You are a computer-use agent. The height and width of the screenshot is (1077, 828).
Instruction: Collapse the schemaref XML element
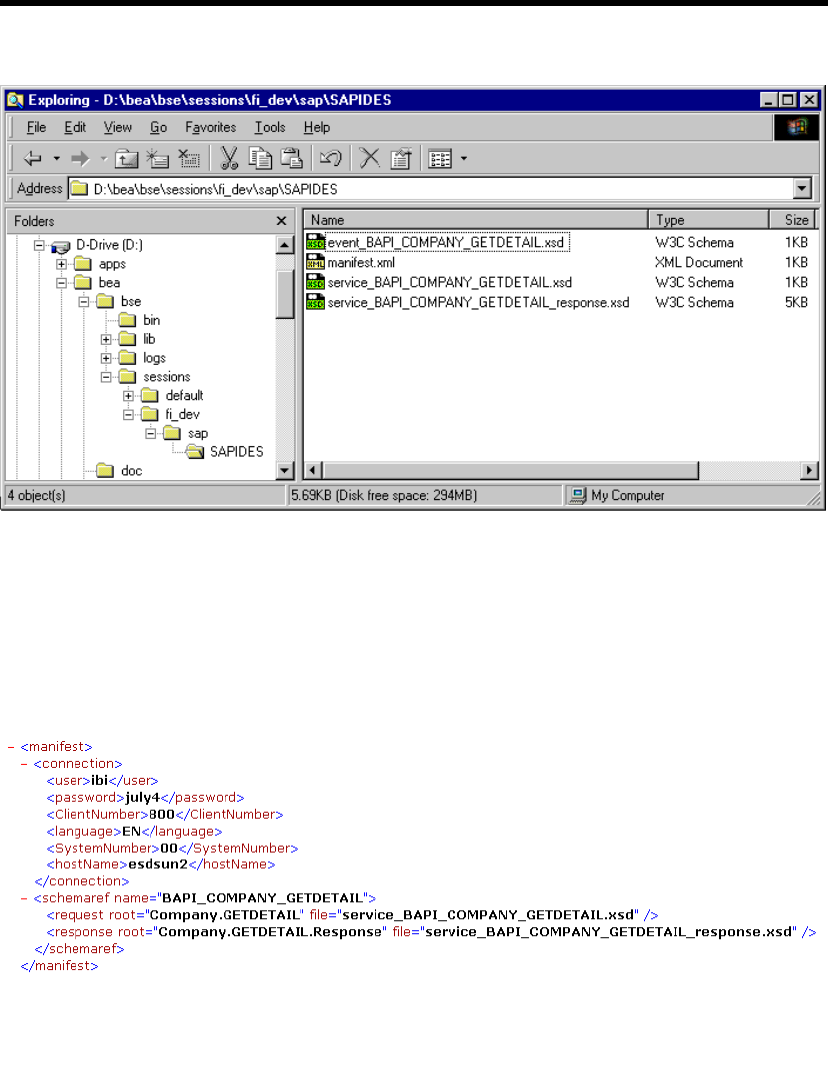tap(24, 898)
